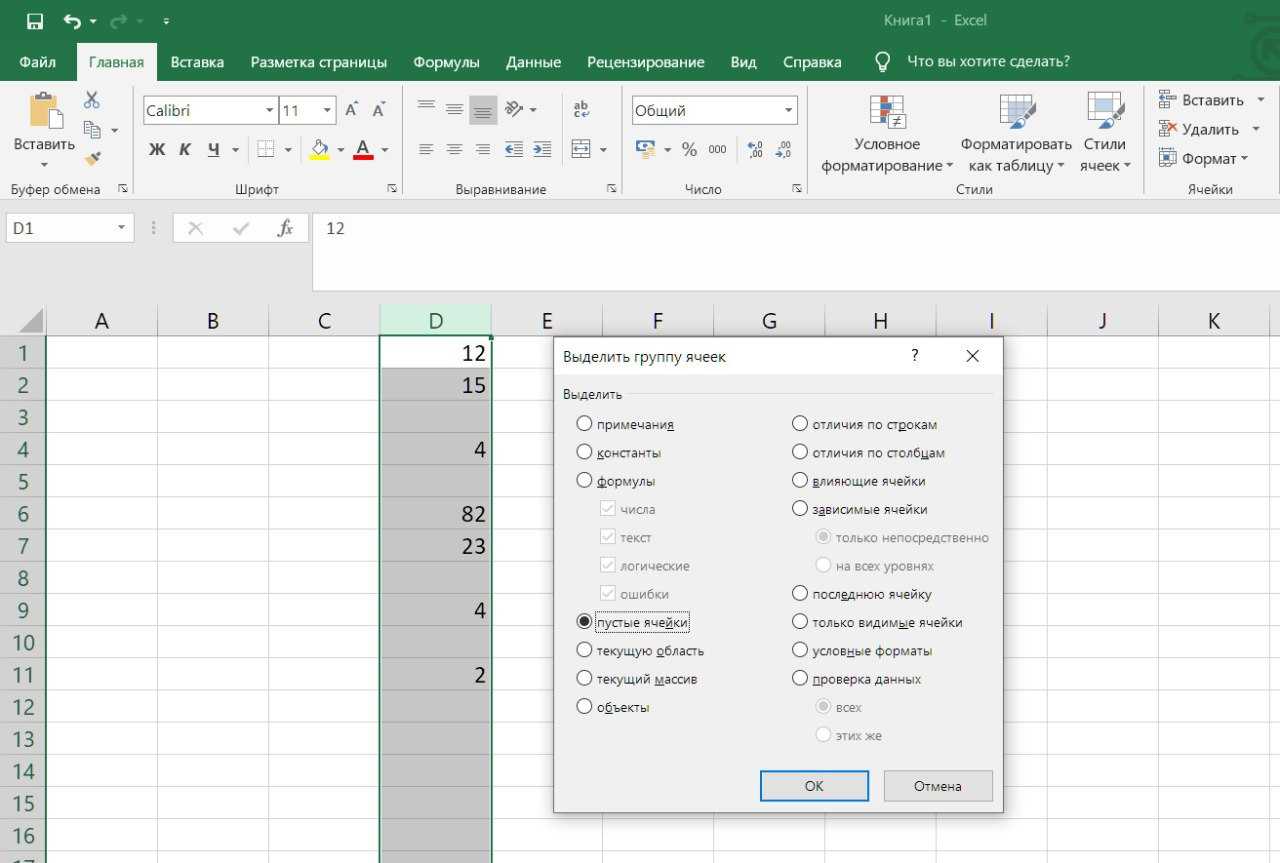
Task: Click the wrap text icon
Action: (582, 109)
